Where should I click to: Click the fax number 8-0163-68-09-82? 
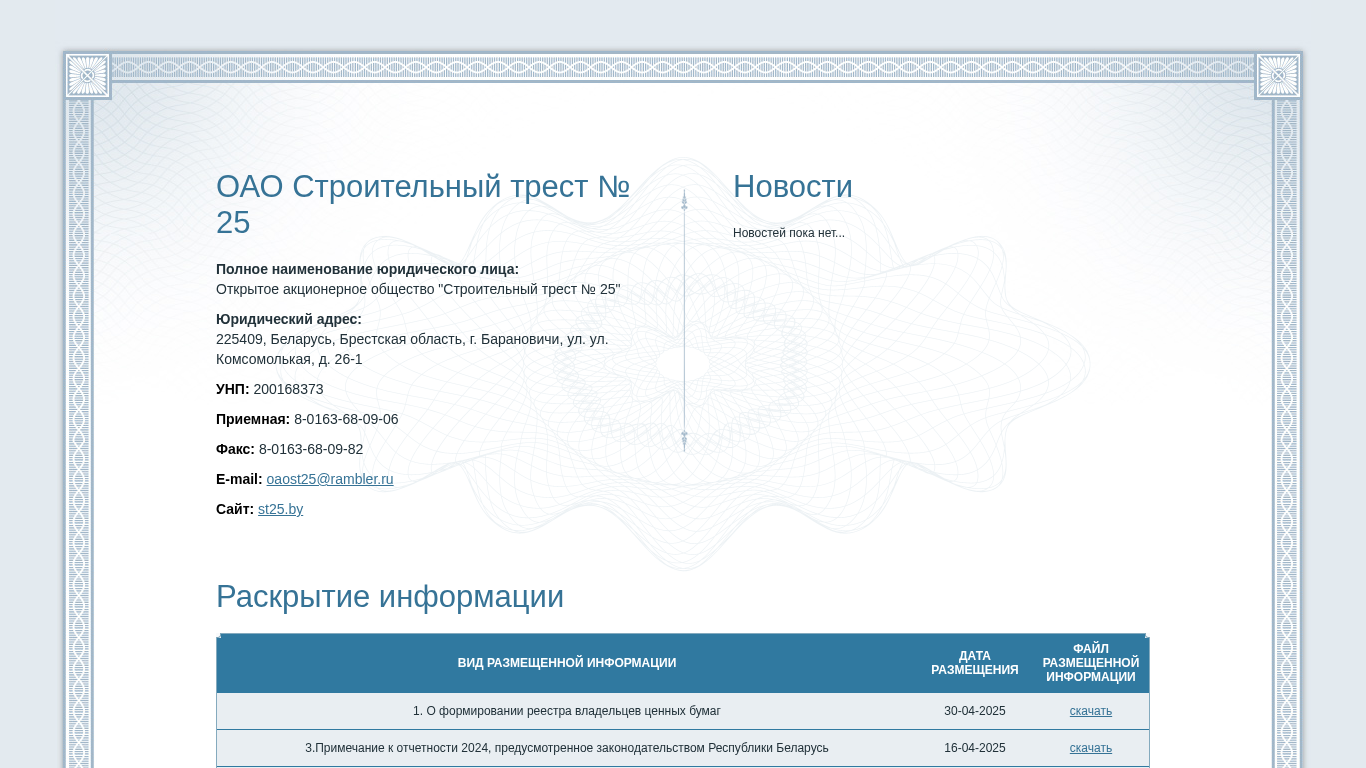coord(311,449)
